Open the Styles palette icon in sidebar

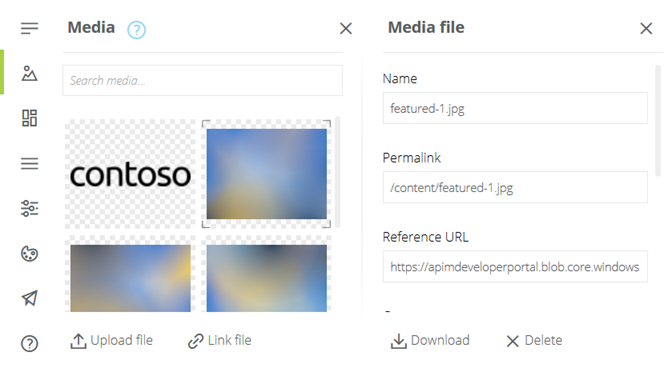click(x=30, y=254)
